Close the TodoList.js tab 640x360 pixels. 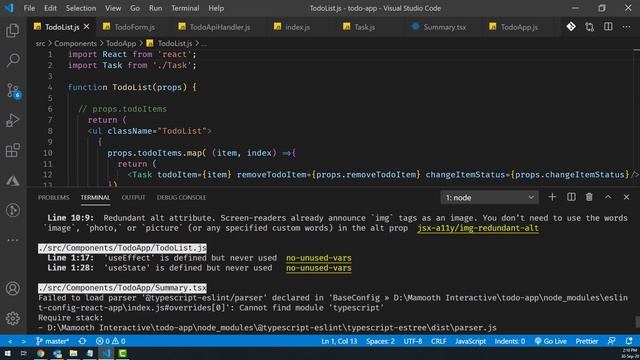click(x=87, y=27)
